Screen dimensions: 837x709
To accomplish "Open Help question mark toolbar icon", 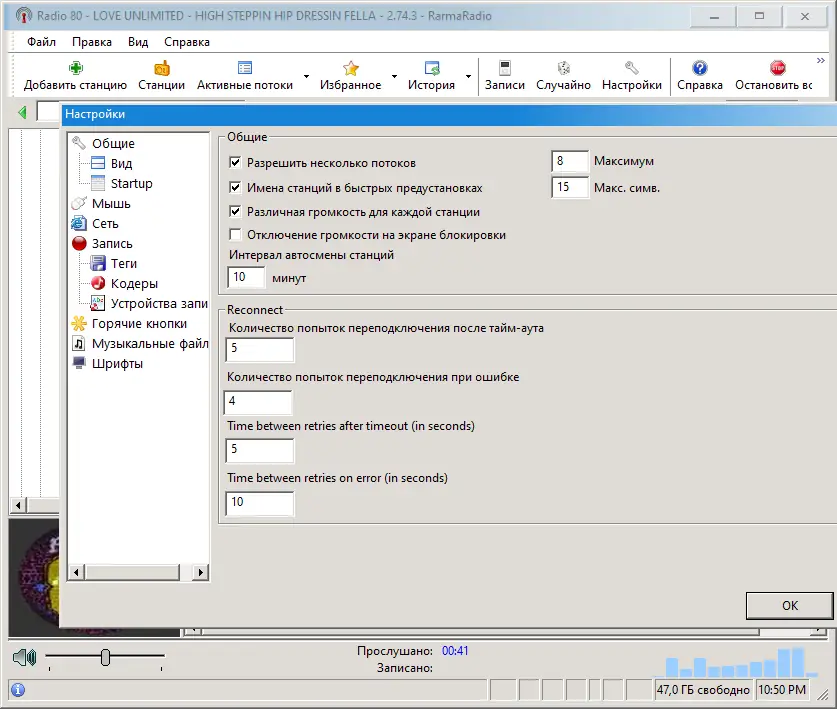I will coord(699,68).
